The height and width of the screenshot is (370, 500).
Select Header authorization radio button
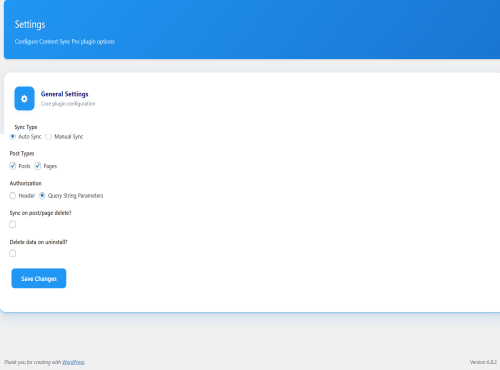(x=13, y=196)
